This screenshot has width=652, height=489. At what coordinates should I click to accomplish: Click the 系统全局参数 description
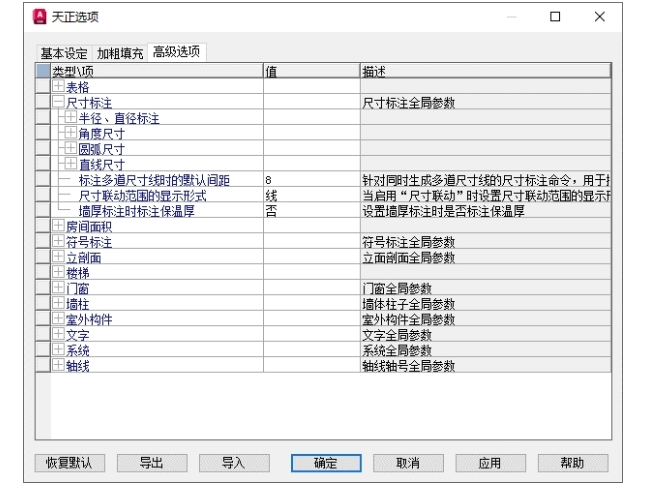click(397, 350)
